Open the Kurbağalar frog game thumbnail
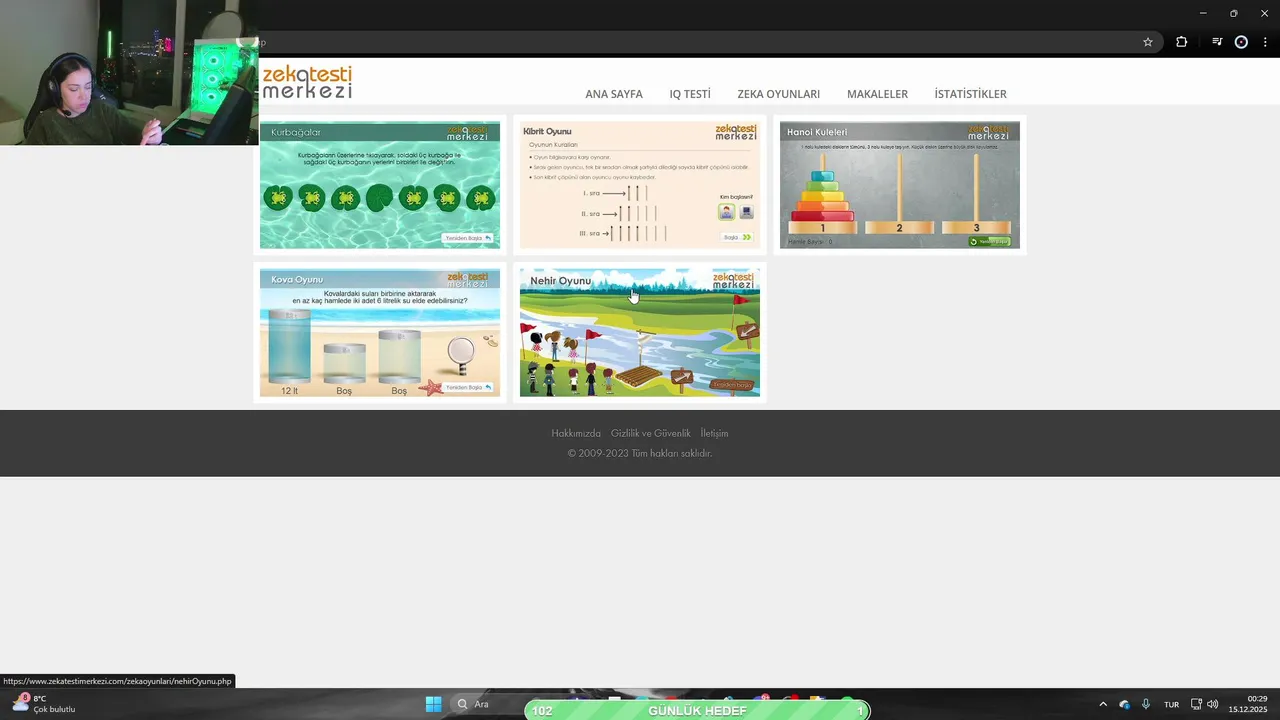This screenshot has height=720, width=1280. click(x=380, y=185)
